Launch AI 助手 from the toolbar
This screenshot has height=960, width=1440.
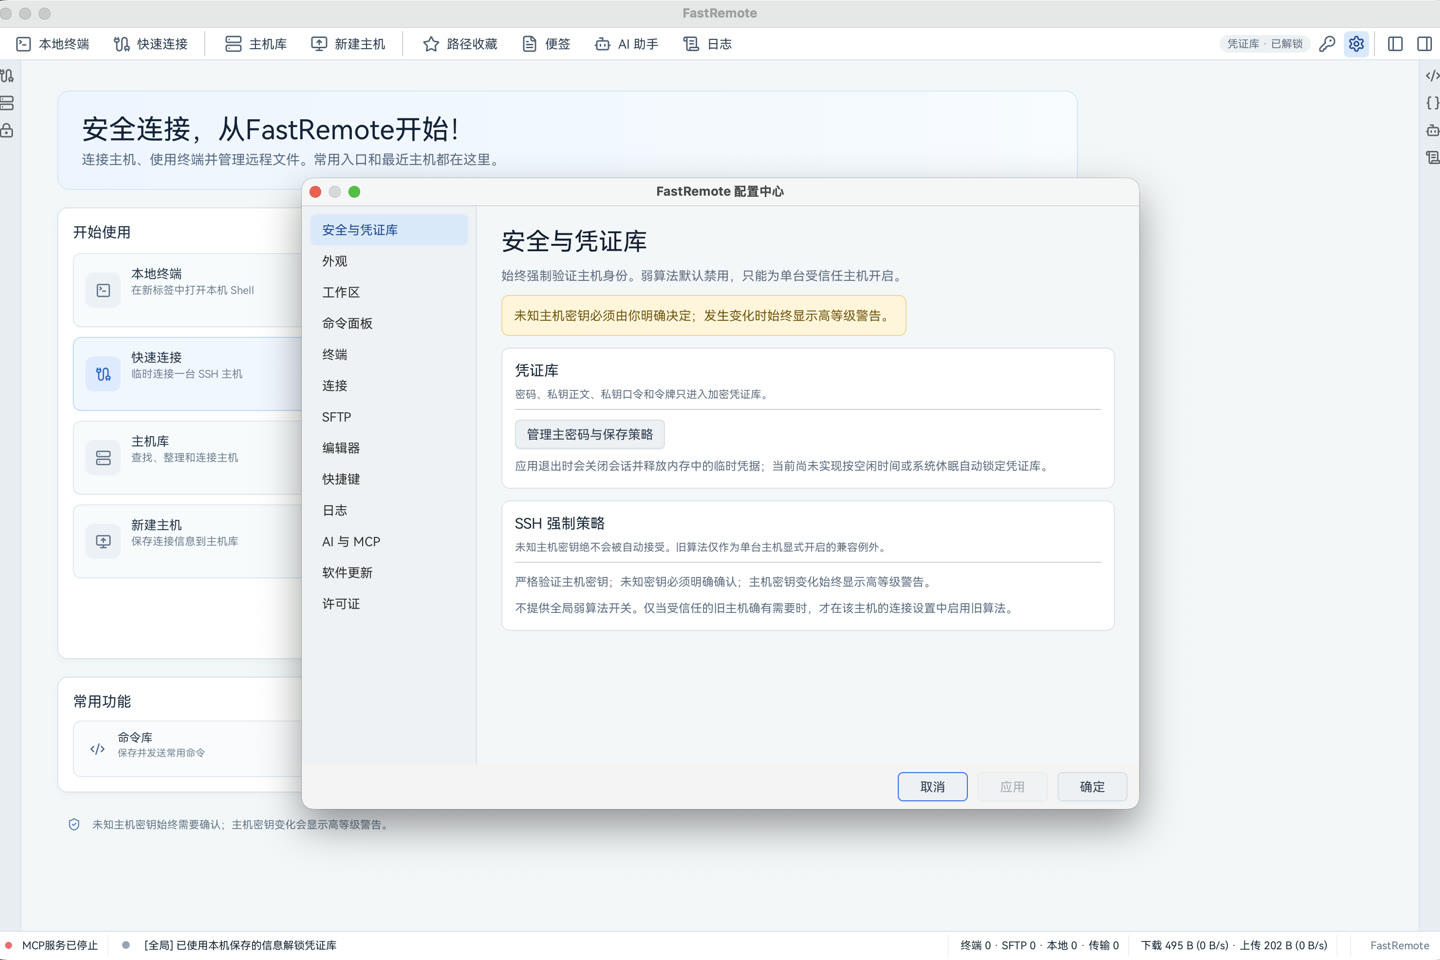(x=627, y=44)
